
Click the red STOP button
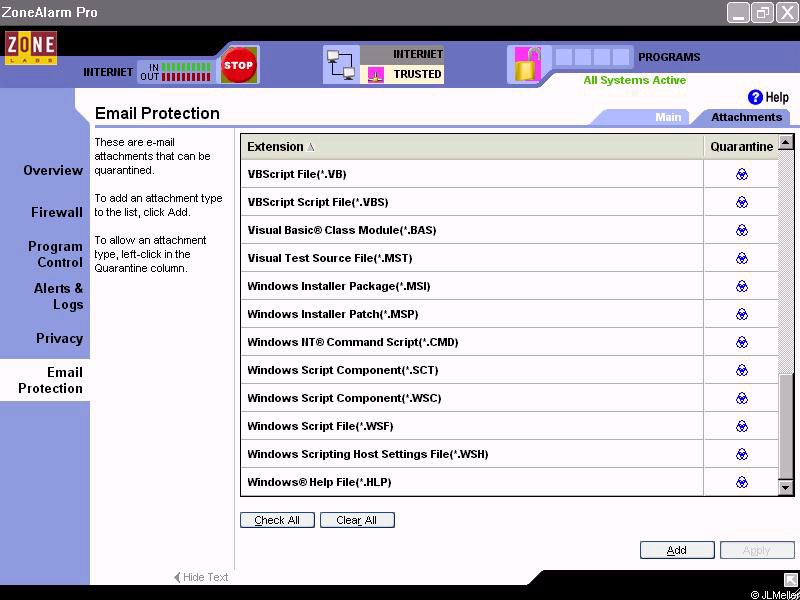click(238, 65)
